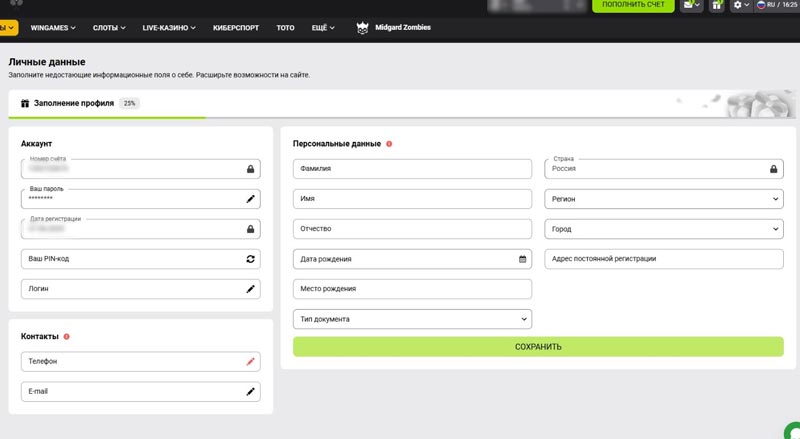Open the calendar icon in Дата рождения
800x439 pixels.
point(522,259)
